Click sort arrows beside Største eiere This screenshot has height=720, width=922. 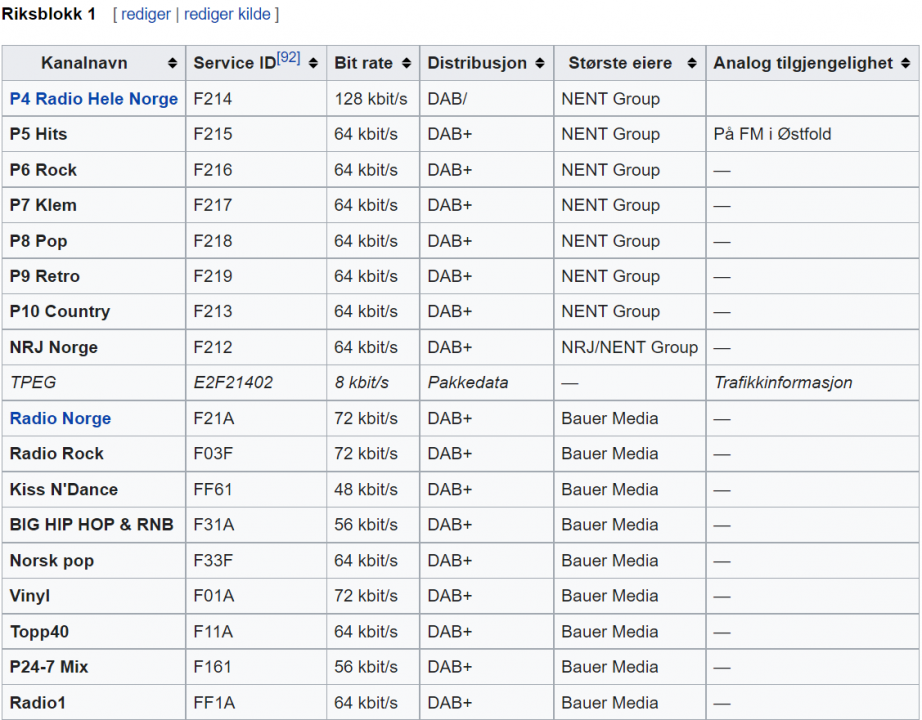click(692, 63)
